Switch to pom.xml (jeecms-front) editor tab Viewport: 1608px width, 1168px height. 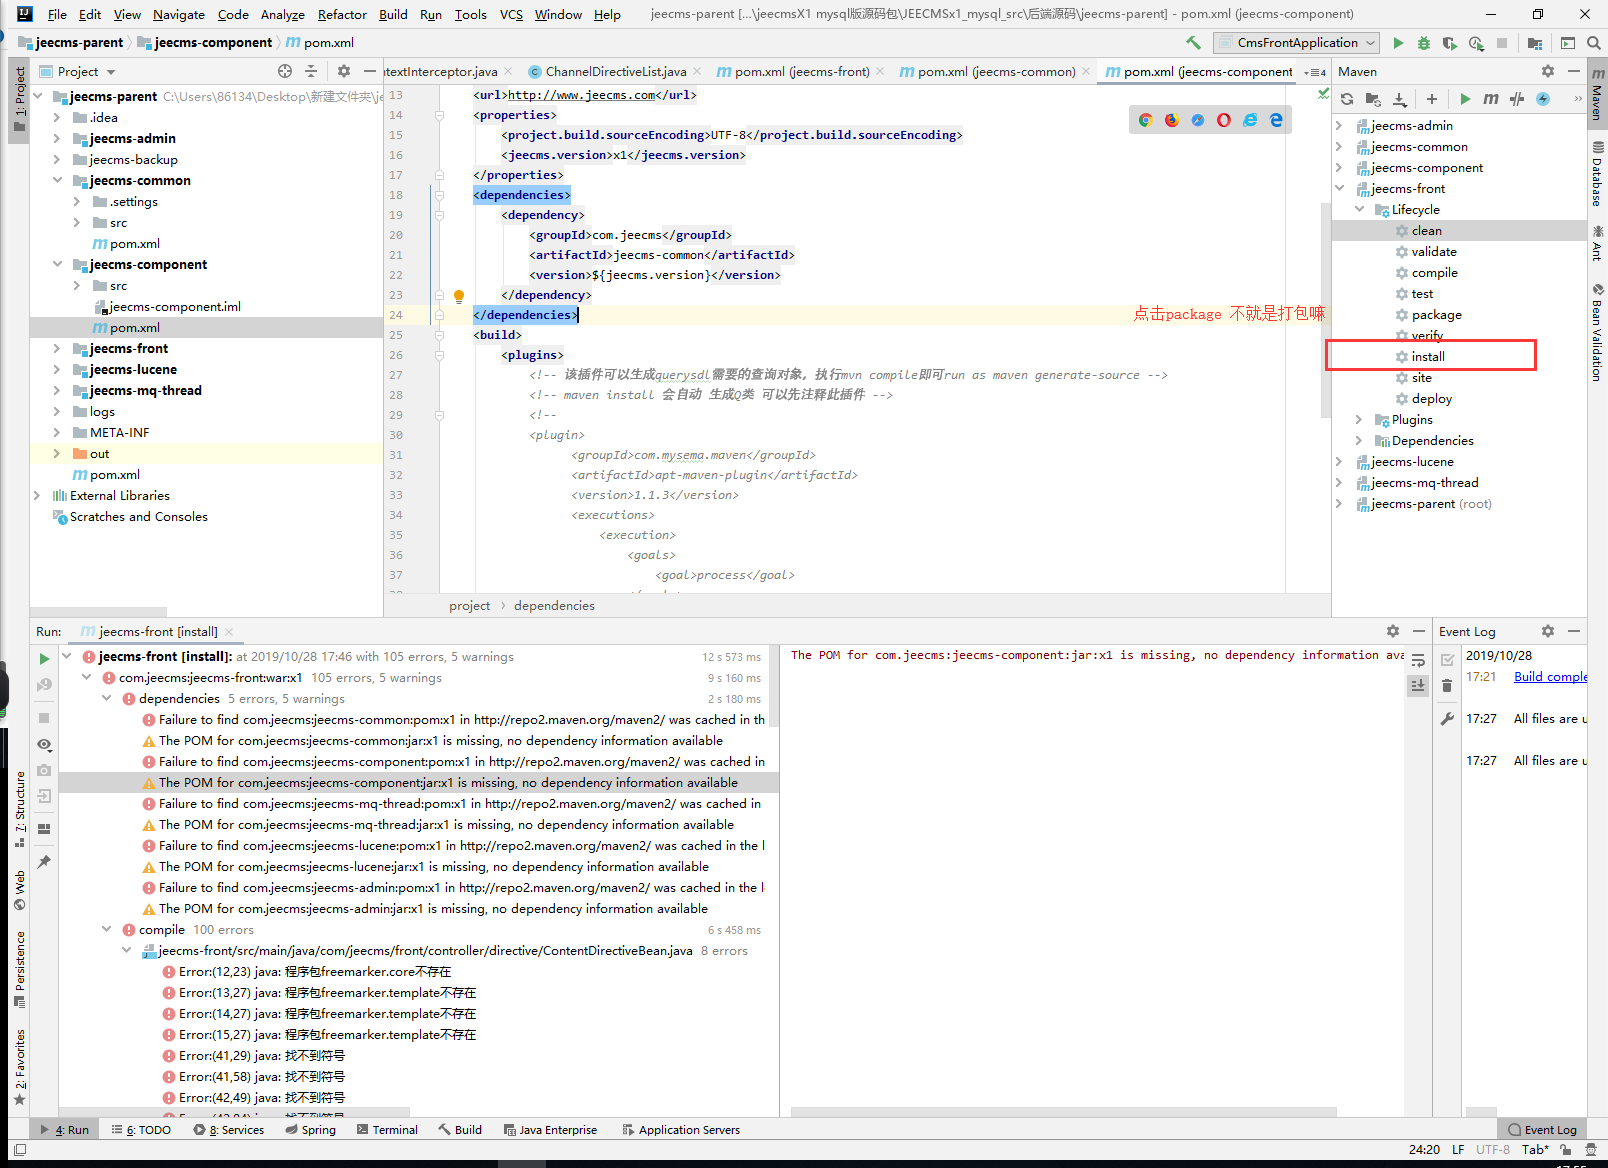[x=801, y=72]
